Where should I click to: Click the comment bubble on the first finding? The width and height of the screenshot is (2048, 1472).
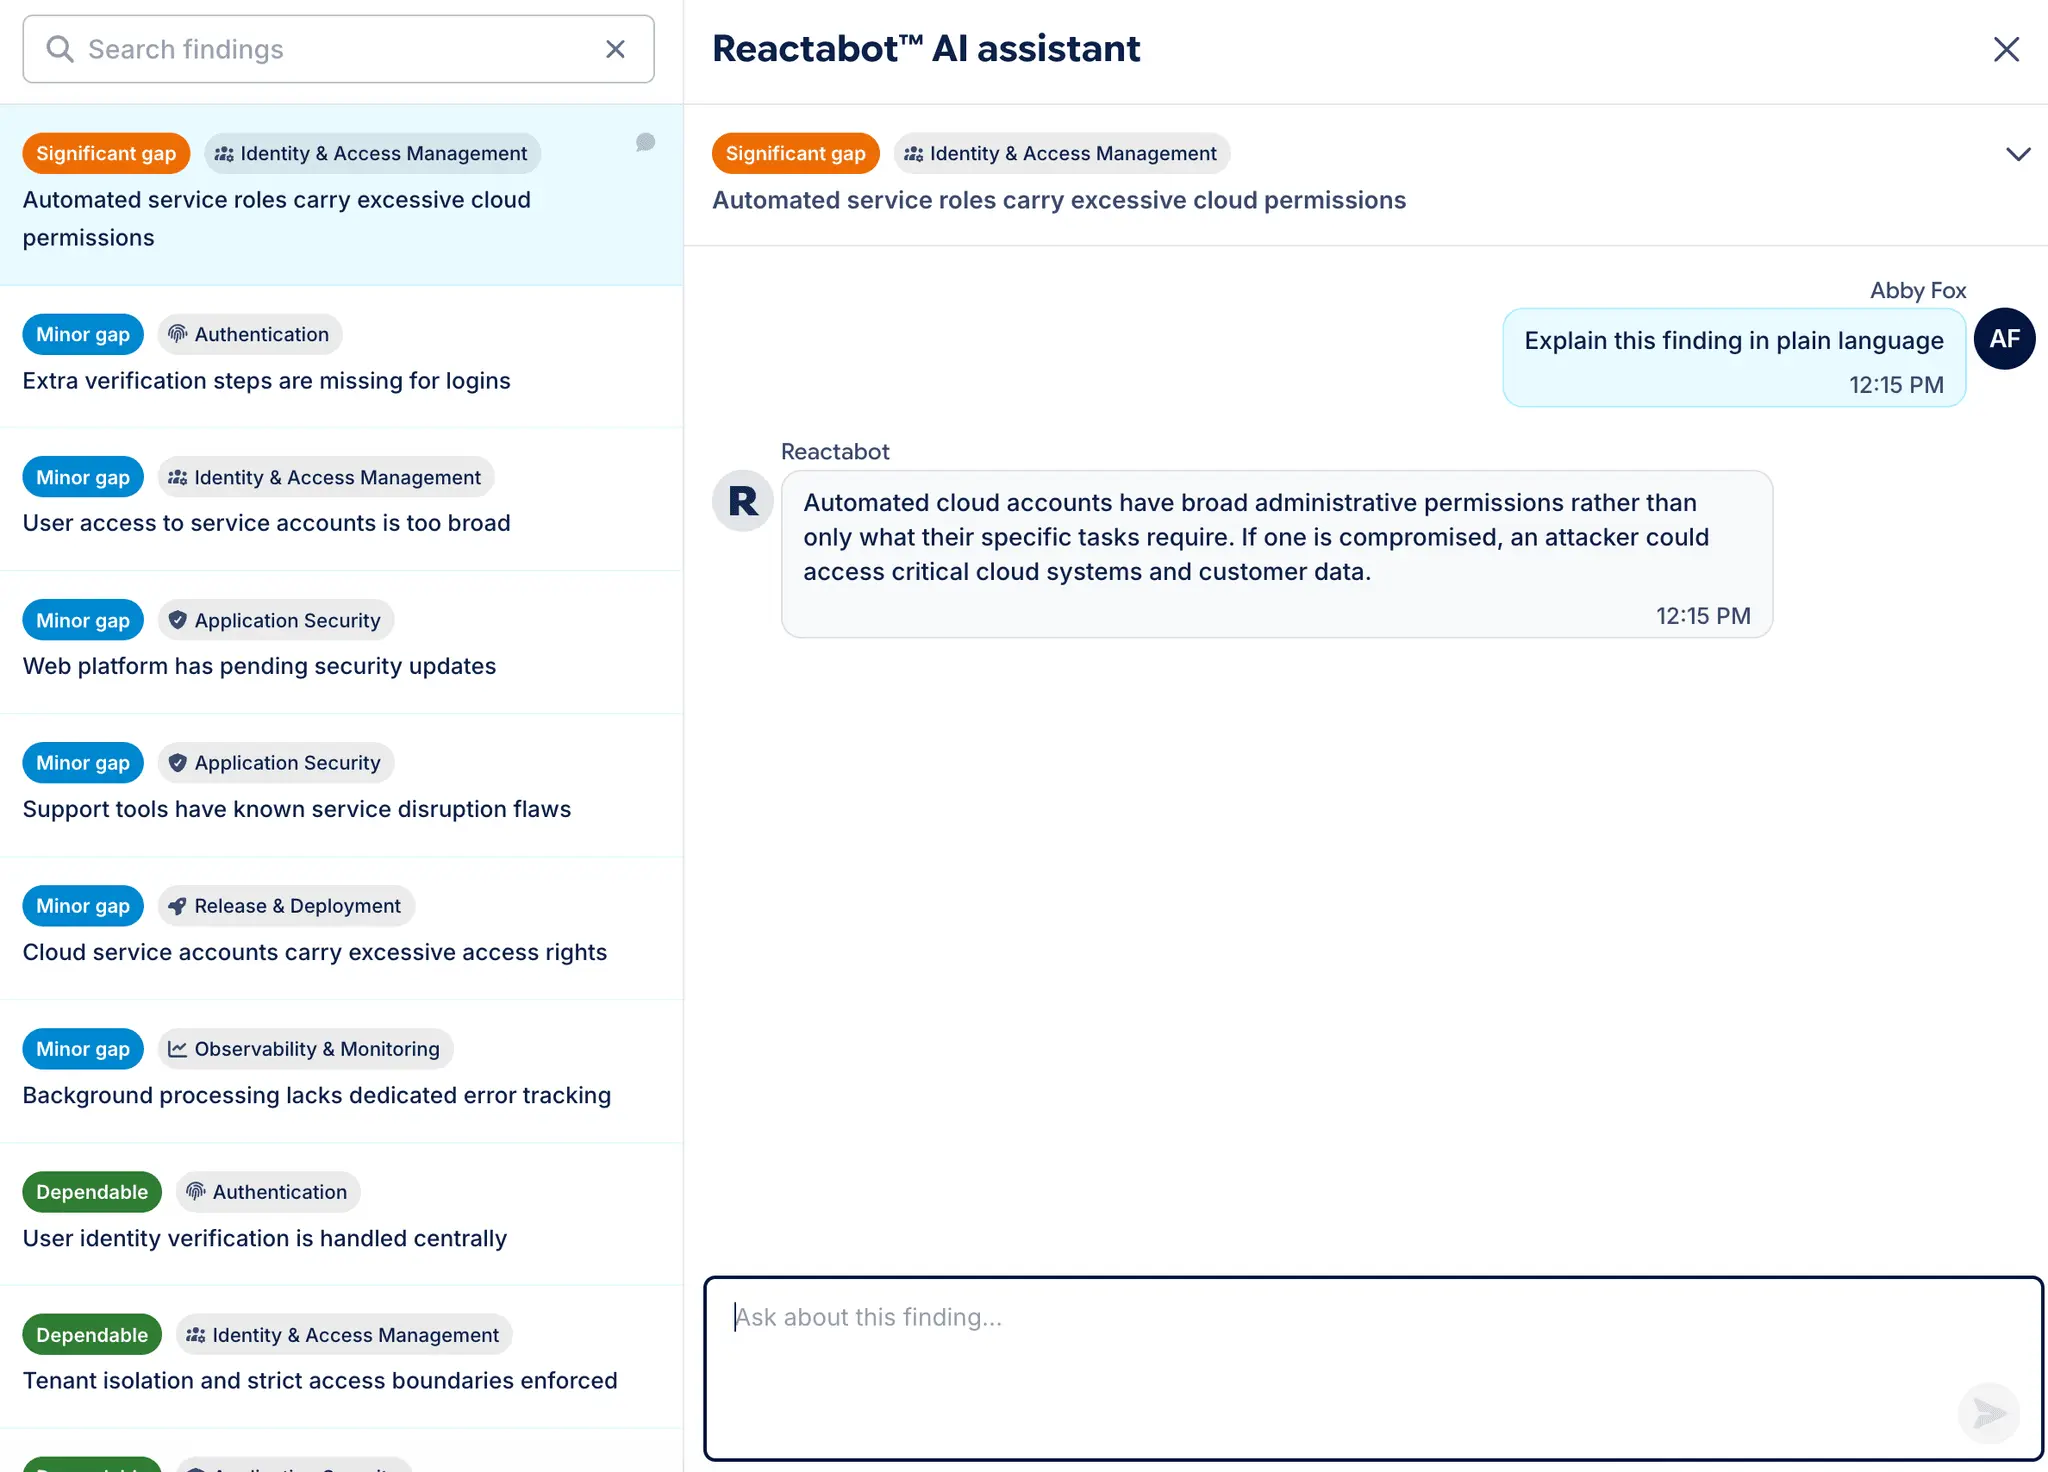click(x=646, y=142)
